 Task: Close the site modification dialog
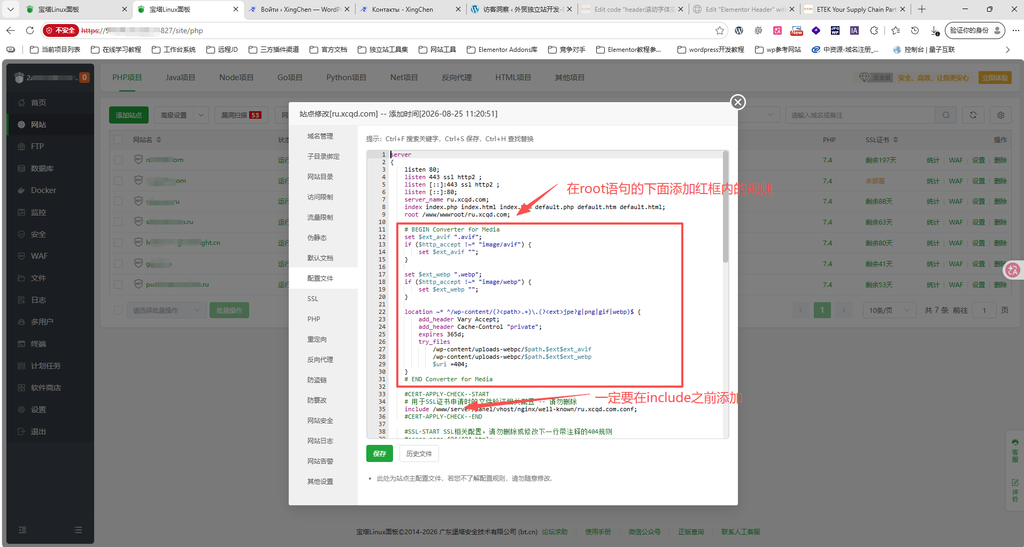pos(738,102)
